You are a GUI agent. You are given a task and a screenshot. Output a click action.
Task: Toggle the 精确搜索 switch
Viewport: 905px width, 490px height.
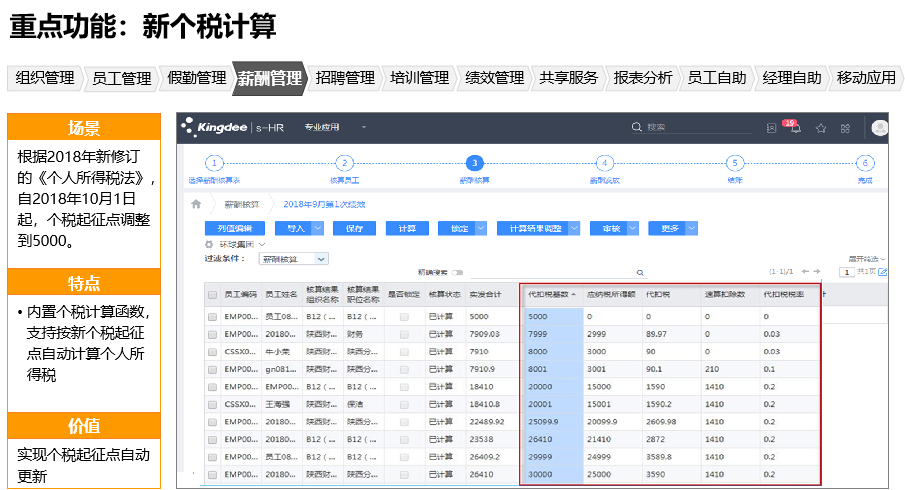click(458, 272)
